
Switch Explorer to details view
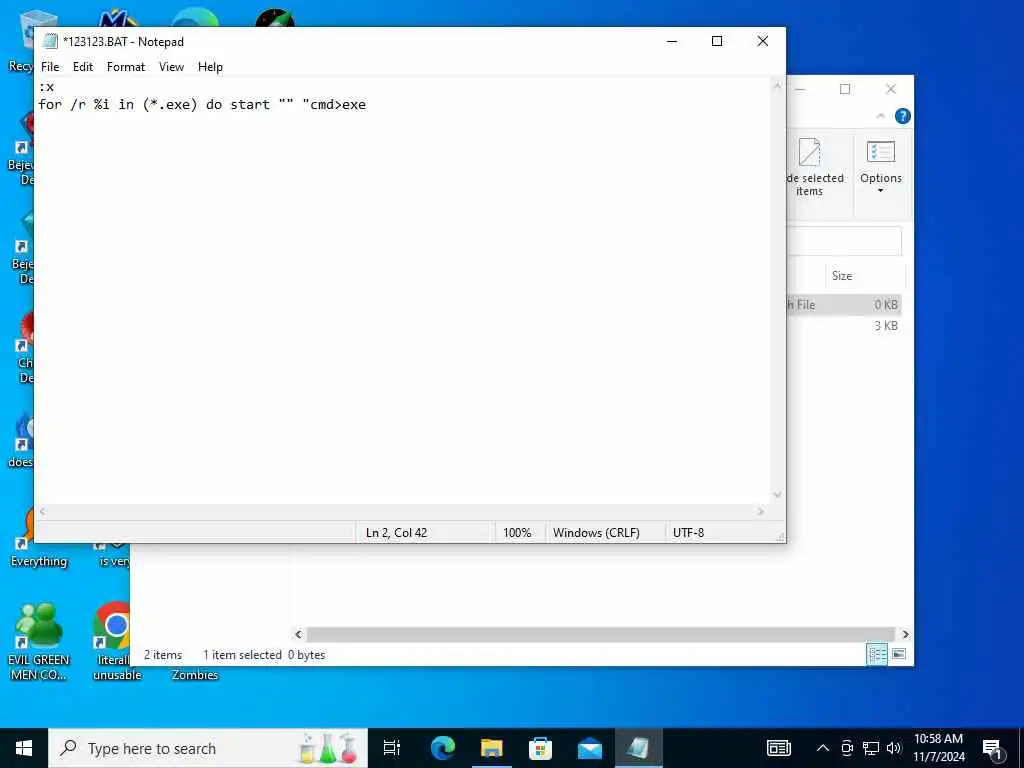[876, 654]
